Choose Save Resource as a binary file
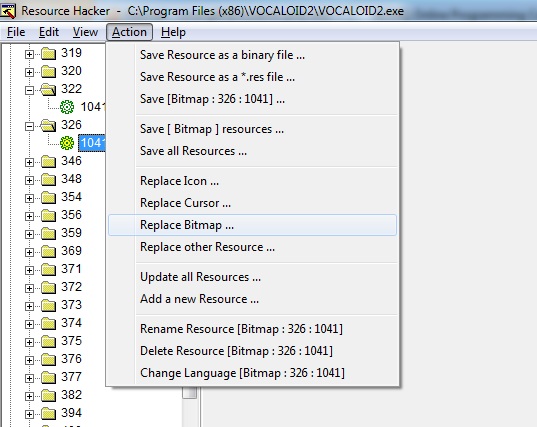Image resolution: width=537 pixels, height=427 pixels. (252, 55)
